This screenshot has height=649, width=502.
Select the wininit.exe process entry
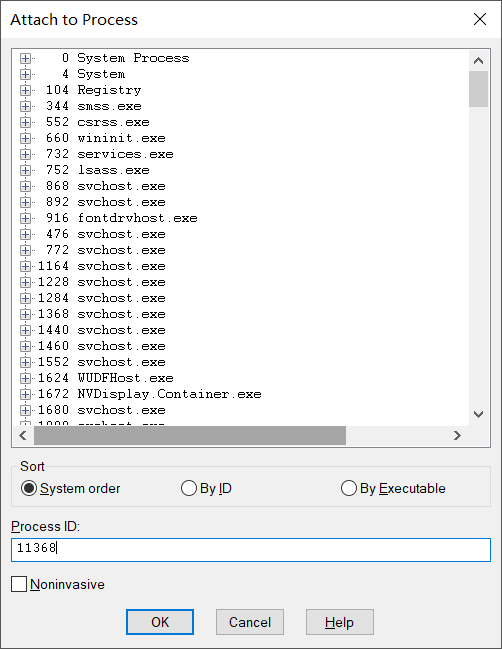pos(106,138)
